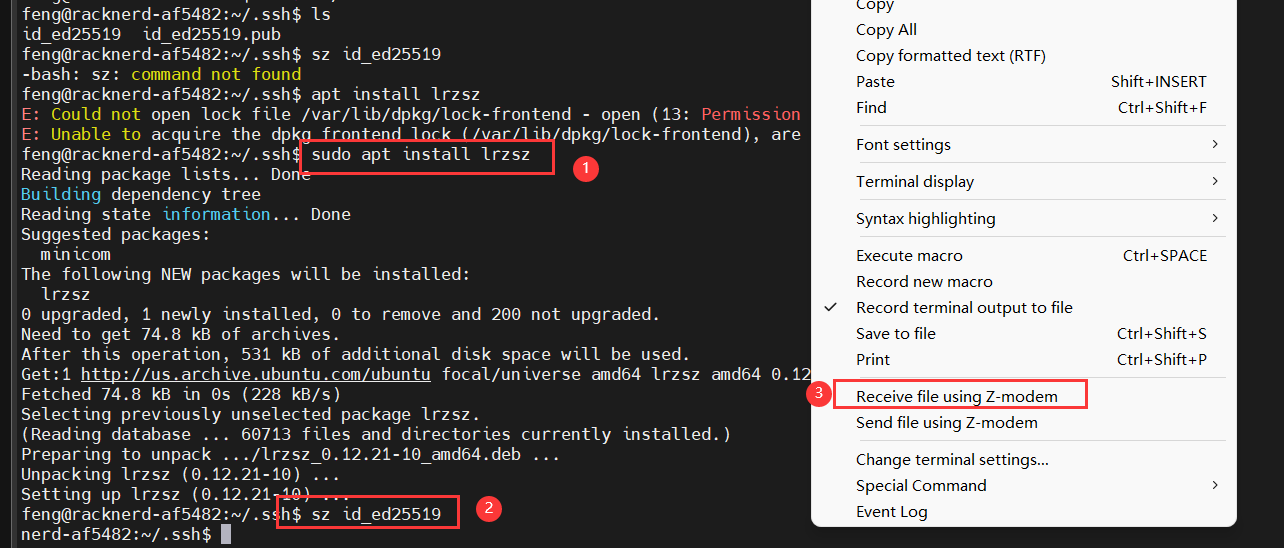Choose Print in the context menu
Image resolution: width=1284 pixels, height=548 pixels.
coord(872,360)
